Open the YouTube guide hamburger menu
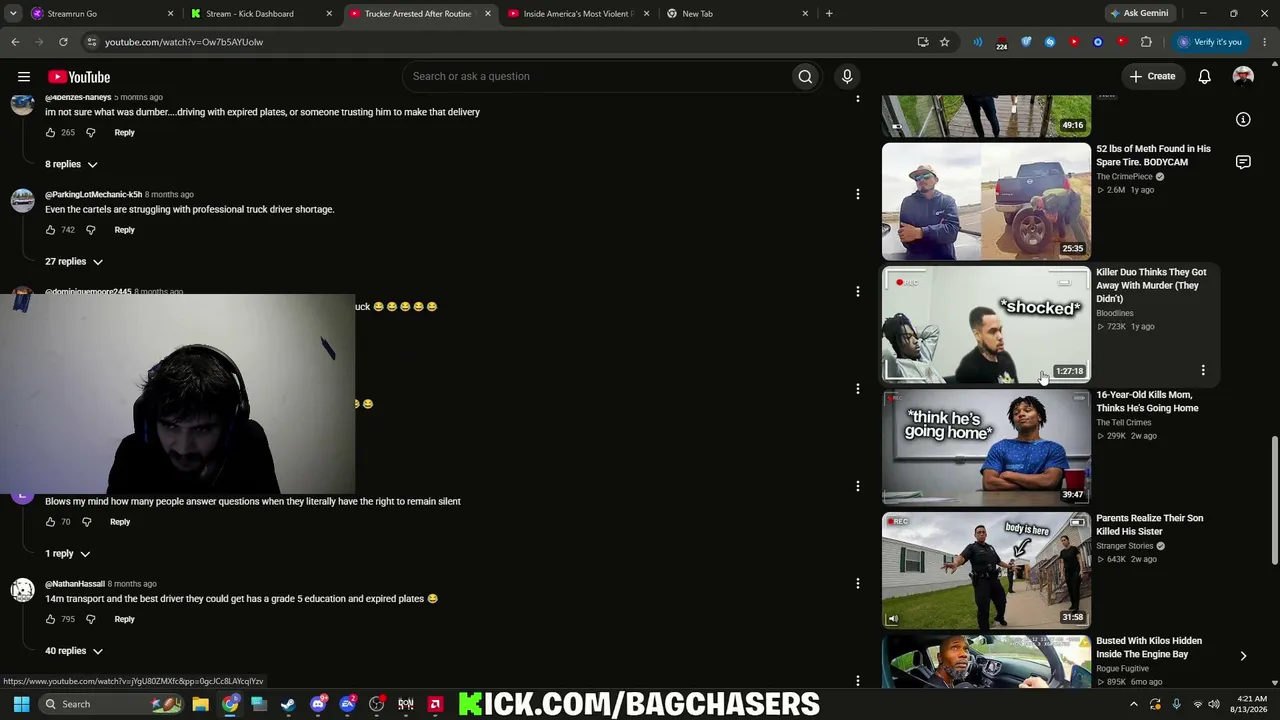This screenshot has width=1280, height=720. pos(24,77)
